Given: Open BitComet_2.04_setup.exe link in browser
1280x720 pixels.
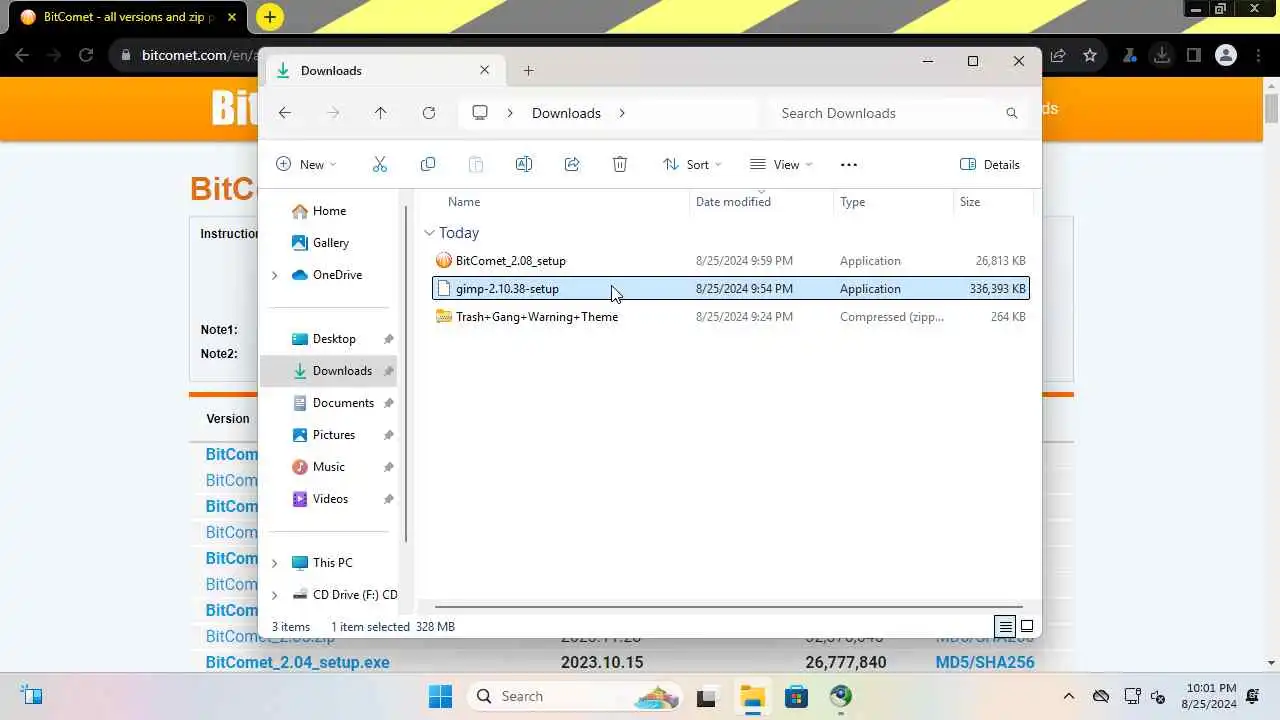Looking at the screenshot, I should [x=298, y=662].
